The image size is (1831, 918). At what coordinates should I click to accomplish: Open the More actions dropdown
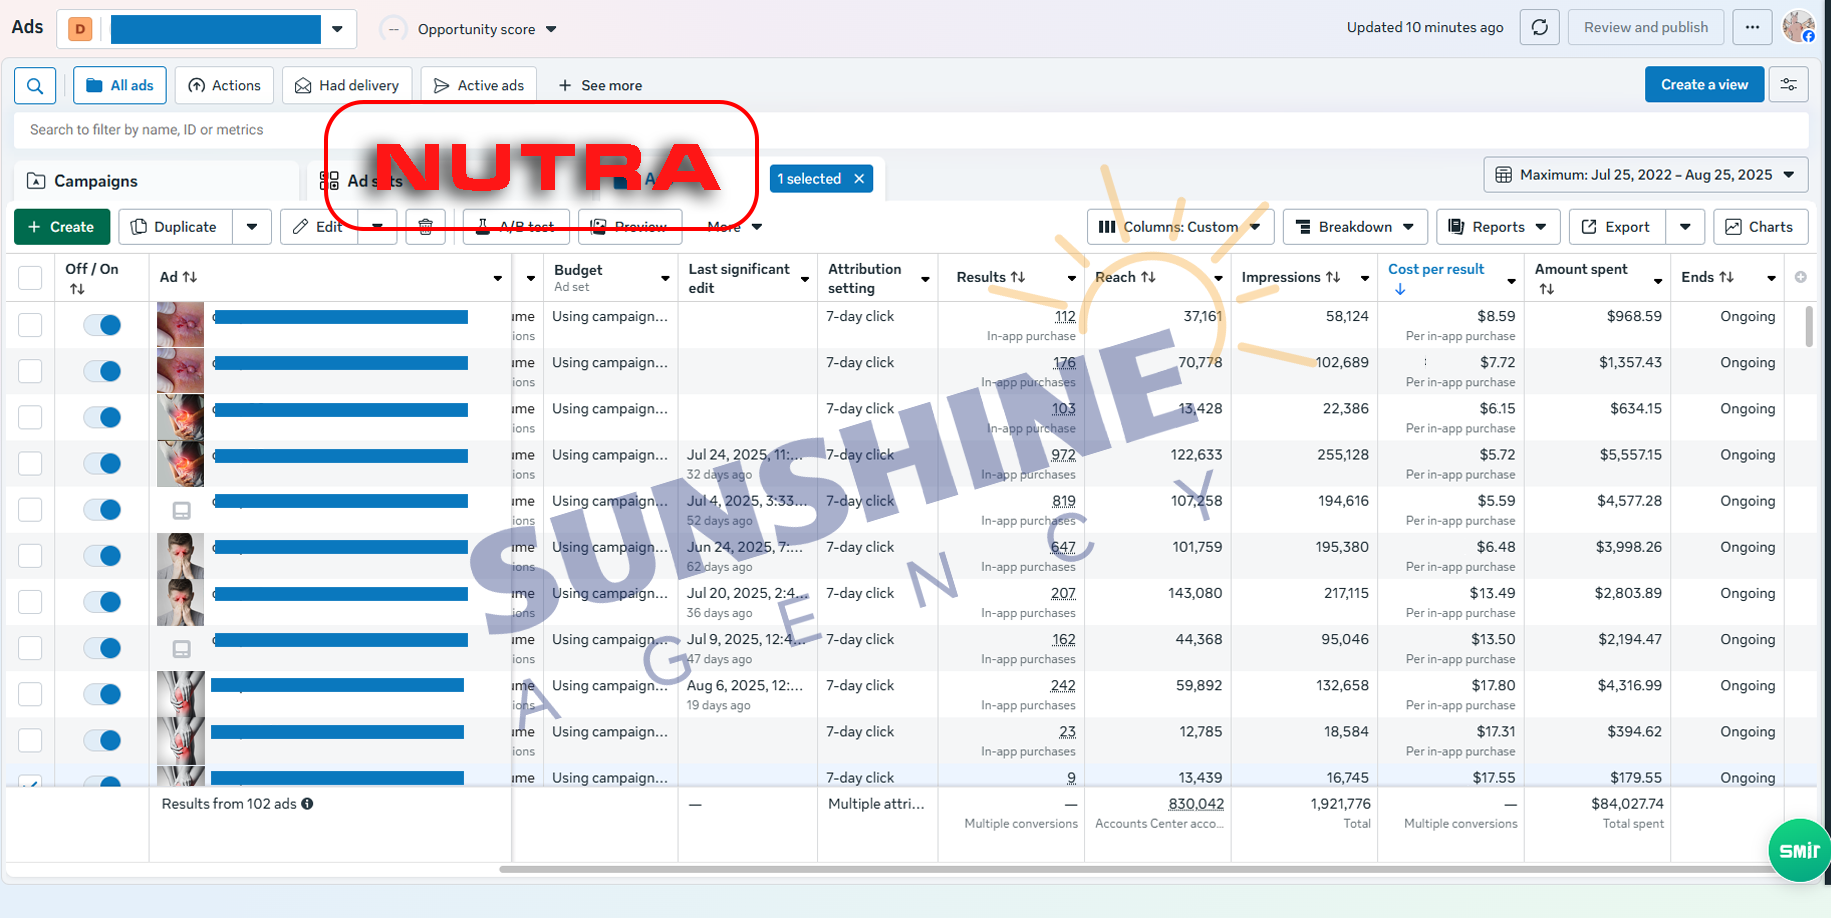pos(734,227)
